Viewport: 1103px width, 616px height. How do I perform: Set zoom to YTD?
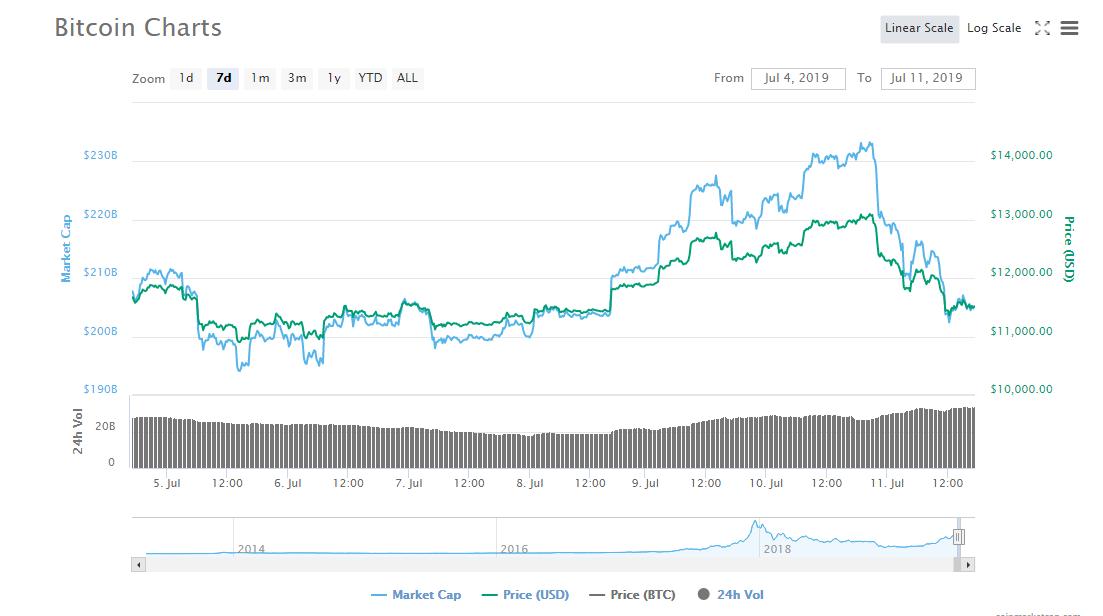click(371, 78)
